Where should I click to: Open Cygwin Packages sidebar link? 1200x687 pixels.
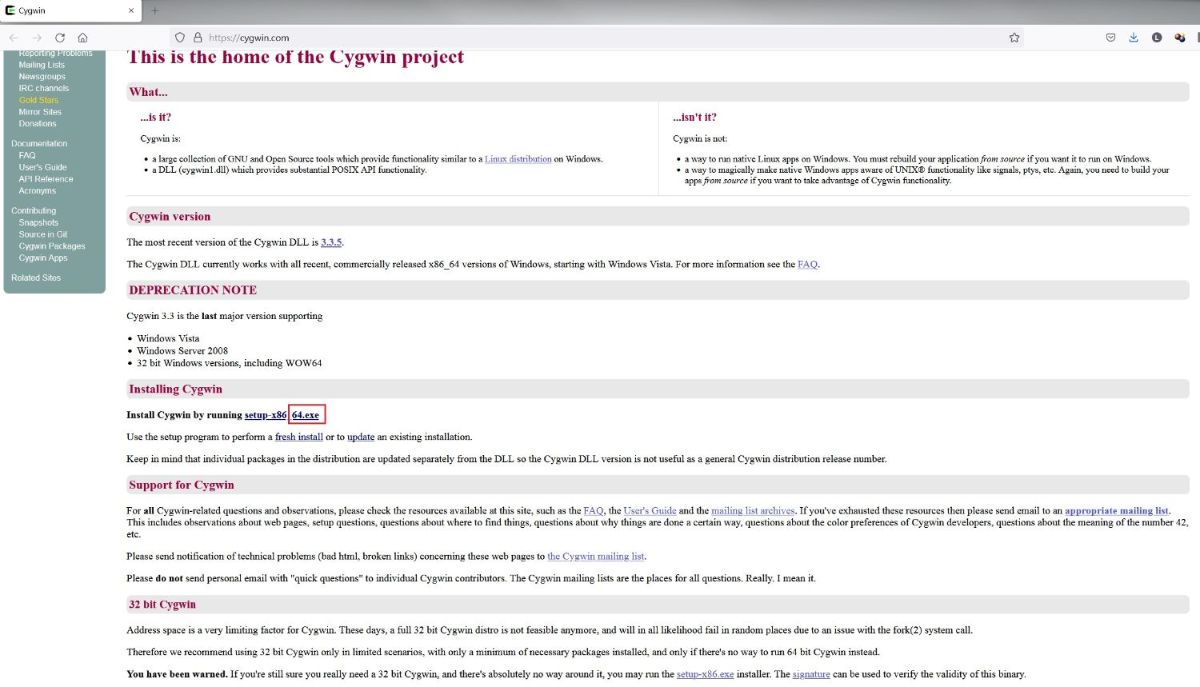coord(52,246)
